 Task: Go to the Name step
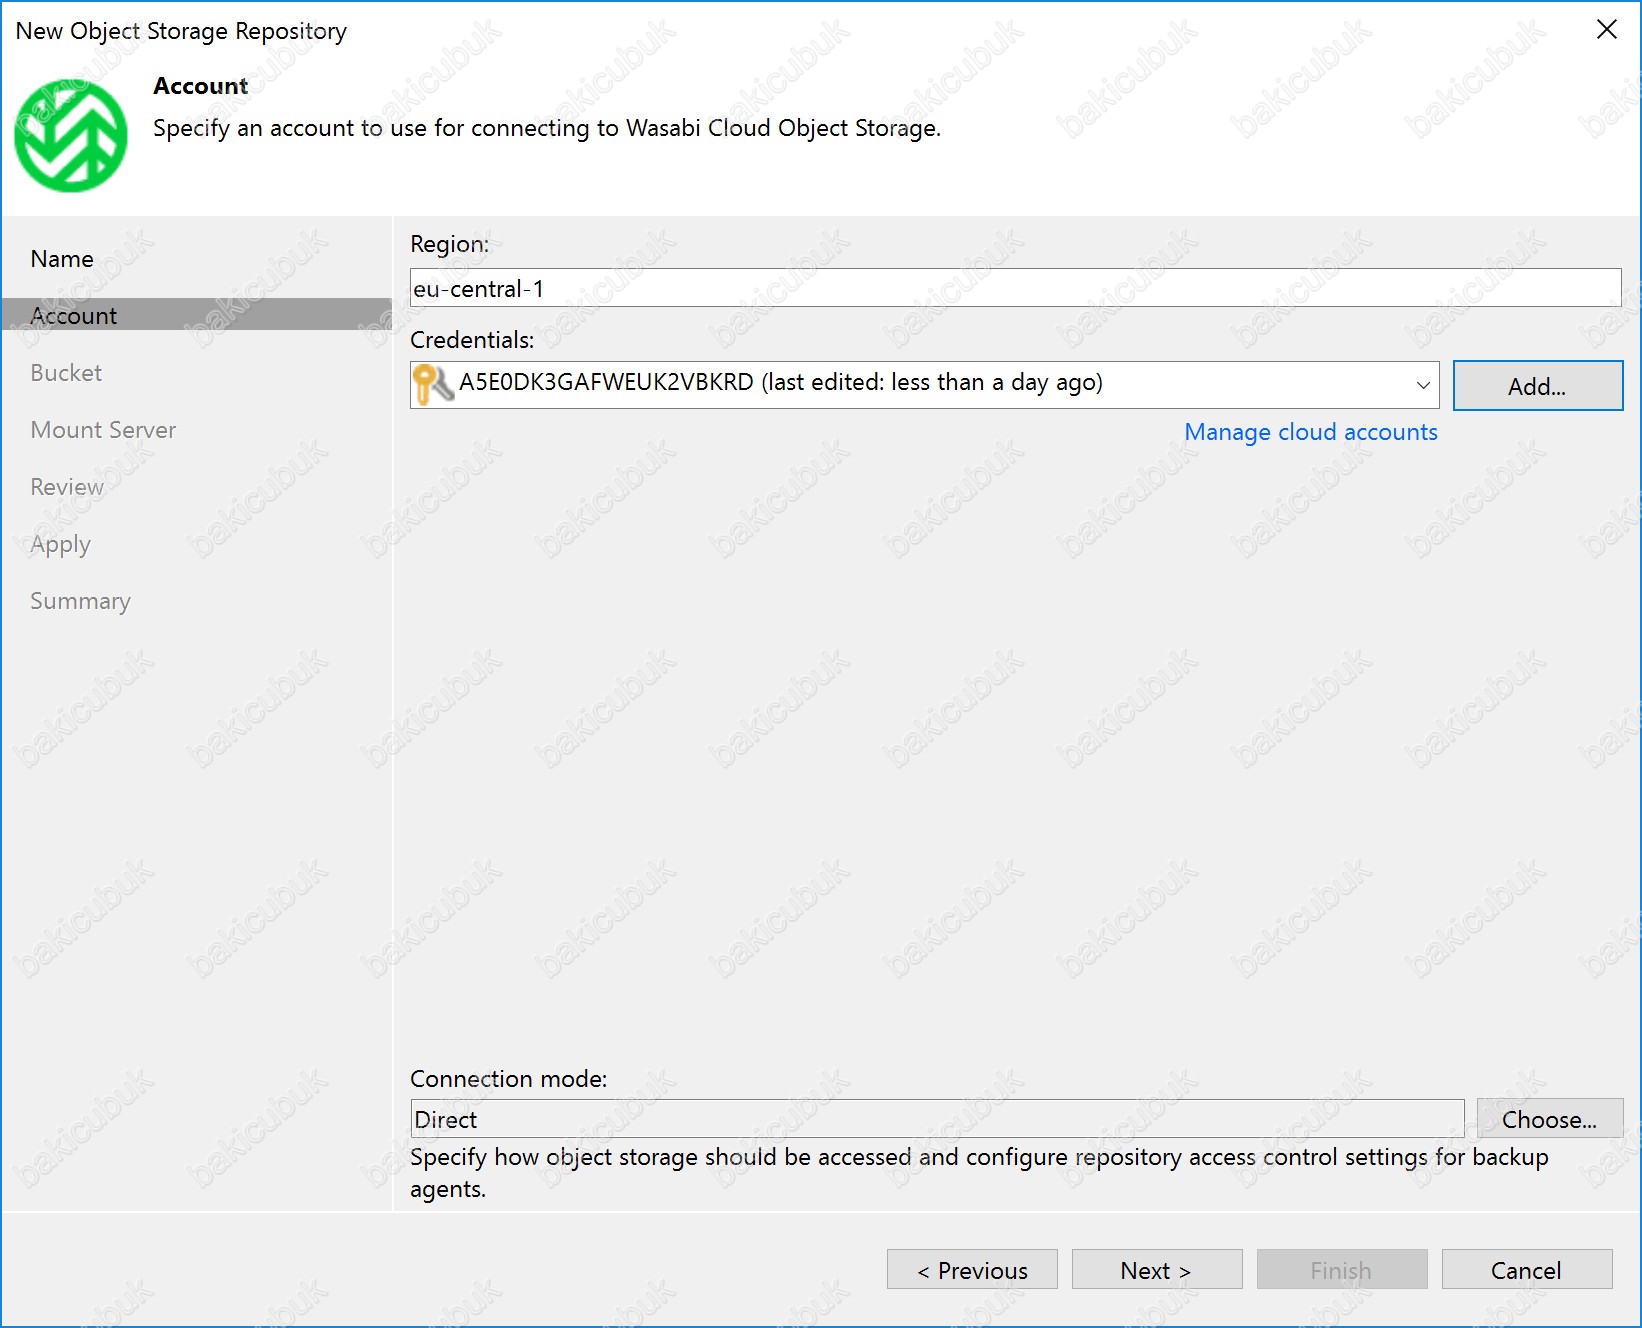[62, 259]
